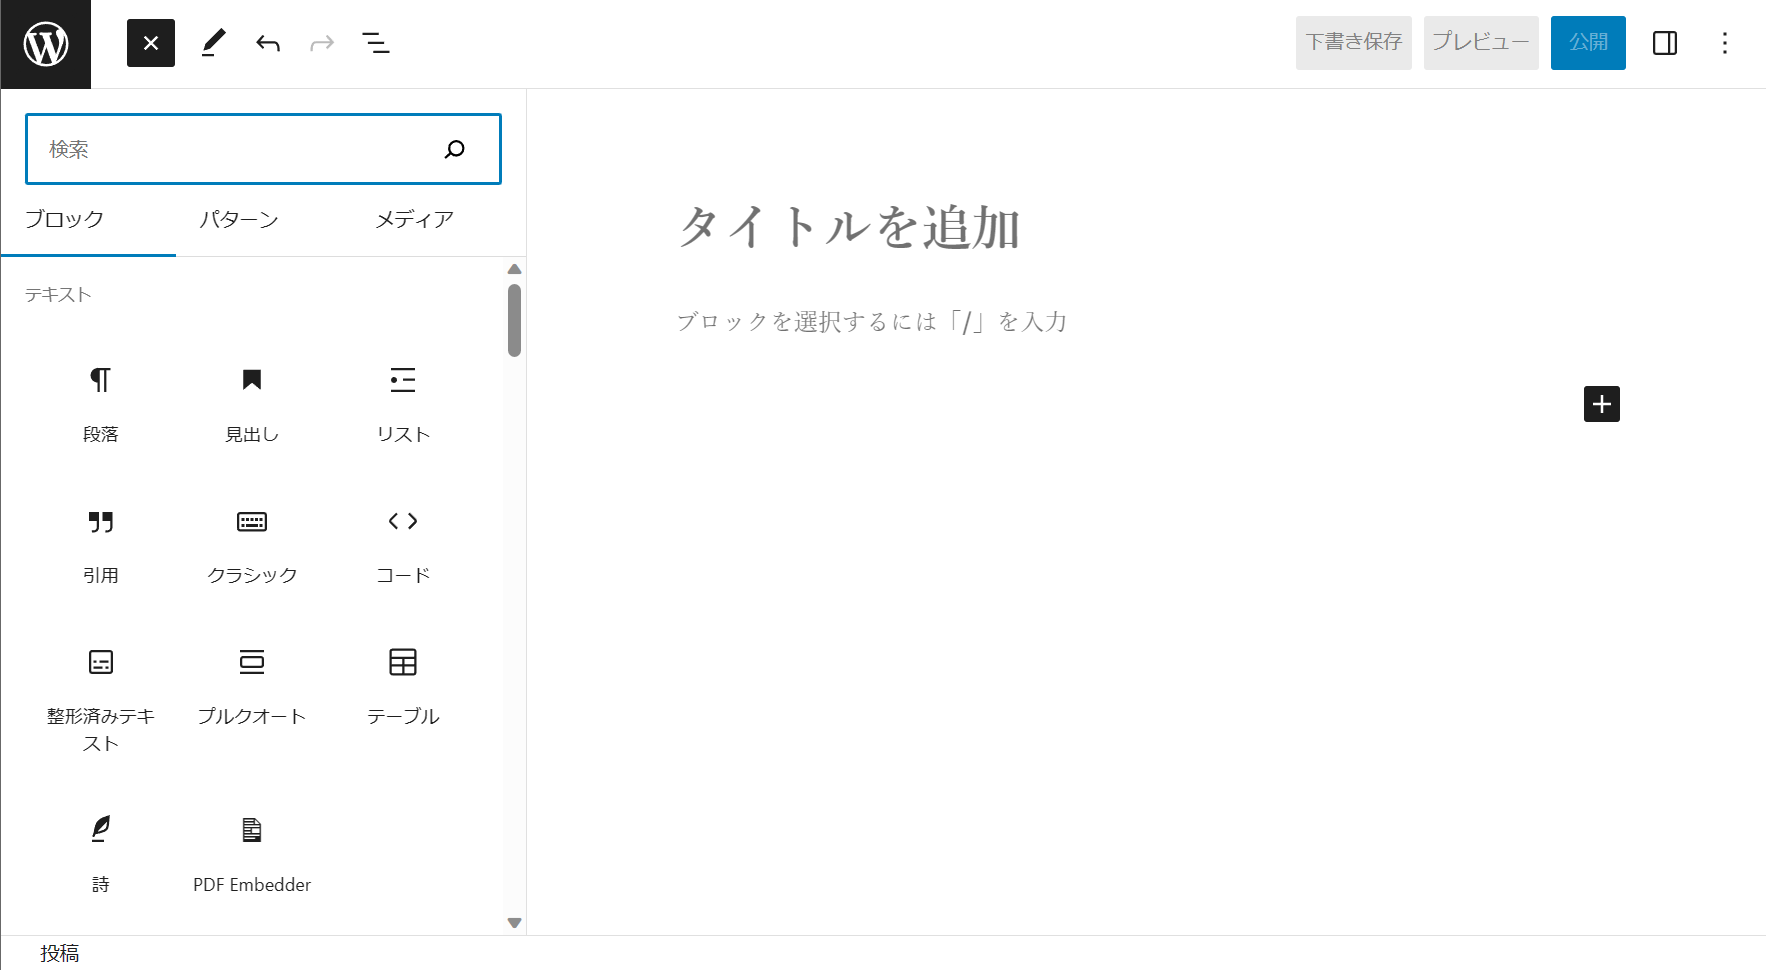
Task: Save draft with 下書き保存 button
Action: [x=1353, y=43]
